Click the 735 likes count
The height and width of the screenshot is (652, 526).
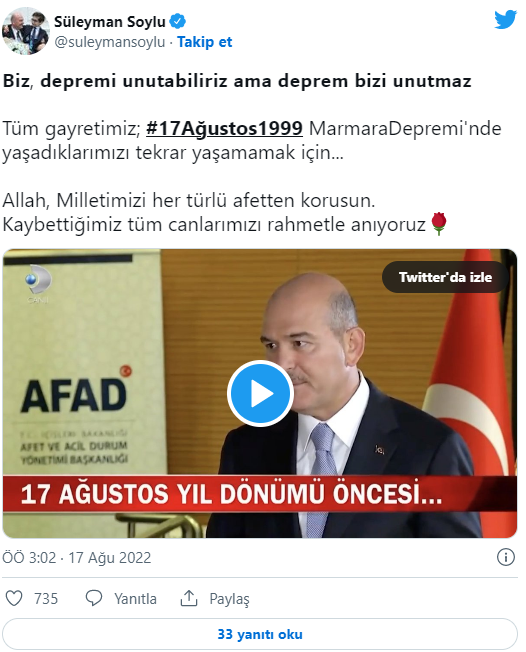(46, 599)
